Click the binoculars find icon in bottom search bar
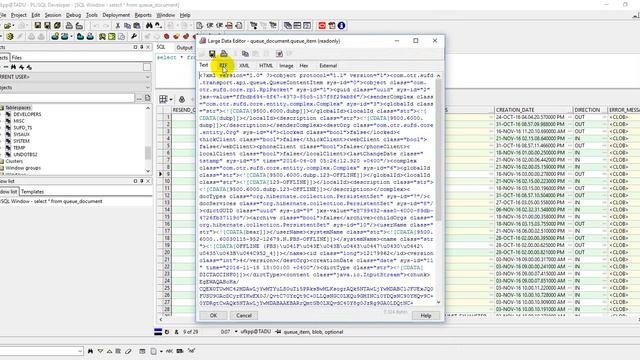The image size is (640, 360). (x=90, y=351)
